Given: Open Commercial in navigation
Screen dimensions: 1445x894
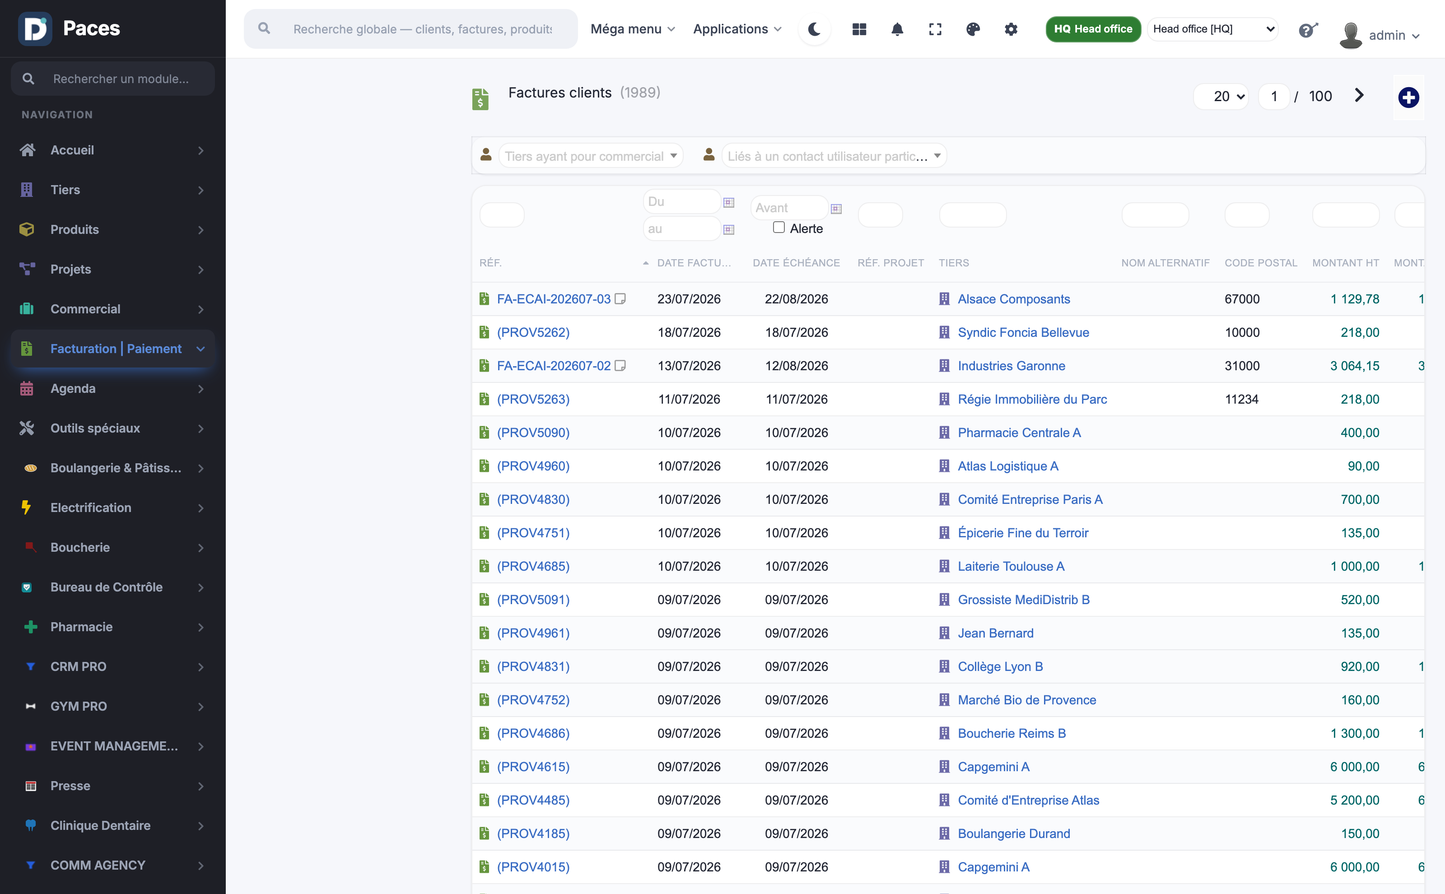Looking at the screenshot, I should pos(113,309).
